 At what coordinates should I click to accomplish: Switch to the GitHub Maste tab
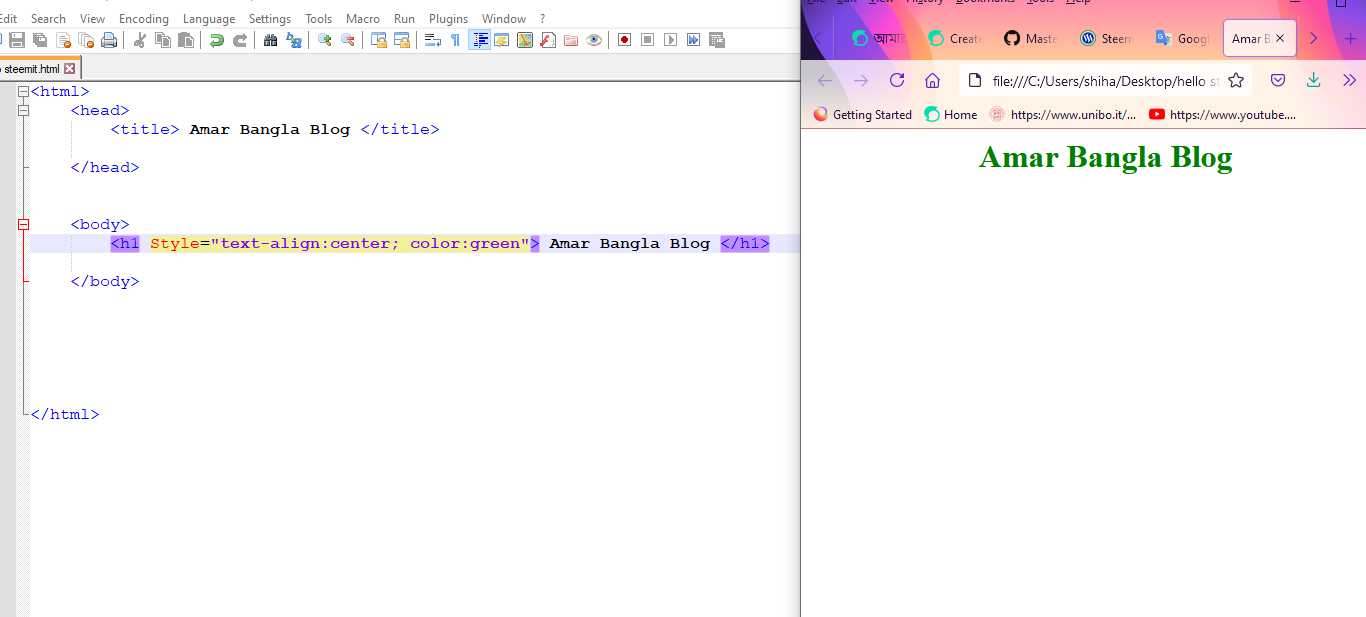pos(1032,38)
